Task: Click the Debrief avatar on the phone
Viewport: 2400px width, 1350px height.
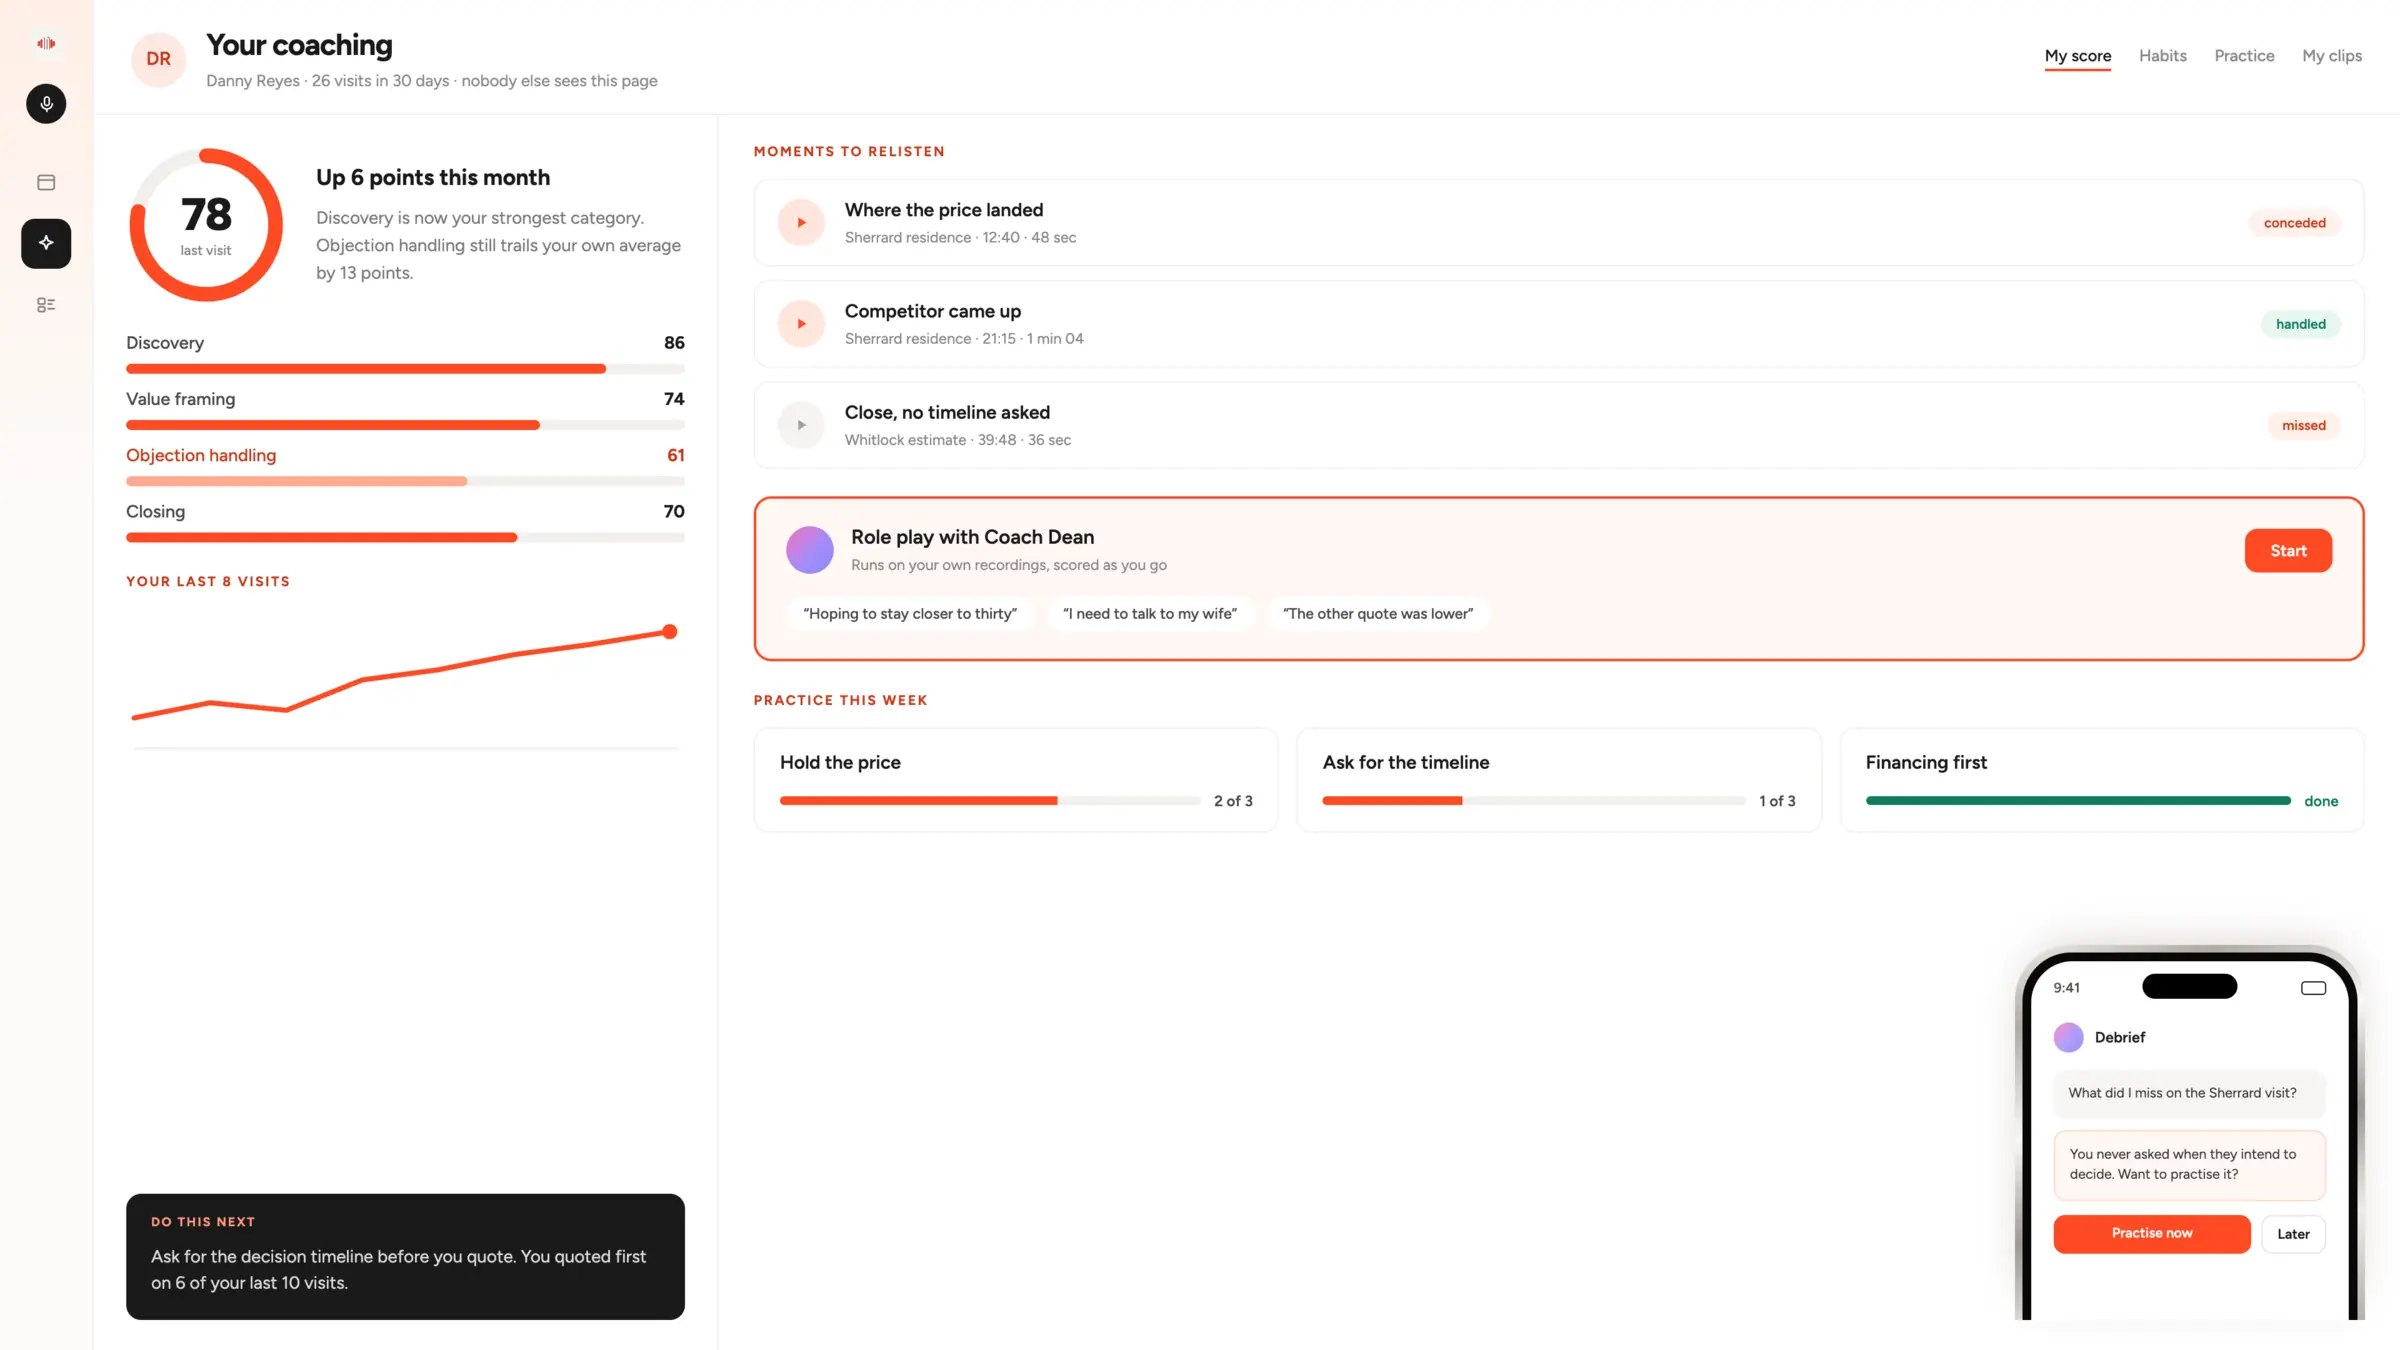Action: 2068,1037
